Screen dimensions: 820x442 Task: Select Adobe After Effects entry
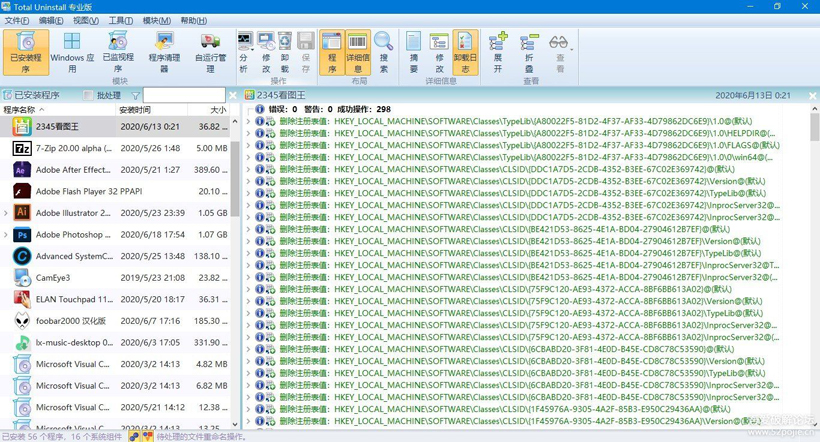[x=115, y=169]
